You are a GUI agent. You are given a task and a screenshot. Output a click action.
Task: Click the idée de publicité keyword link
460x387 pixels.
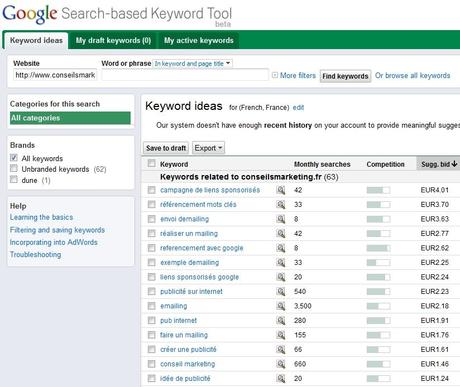tap(185, 378)
